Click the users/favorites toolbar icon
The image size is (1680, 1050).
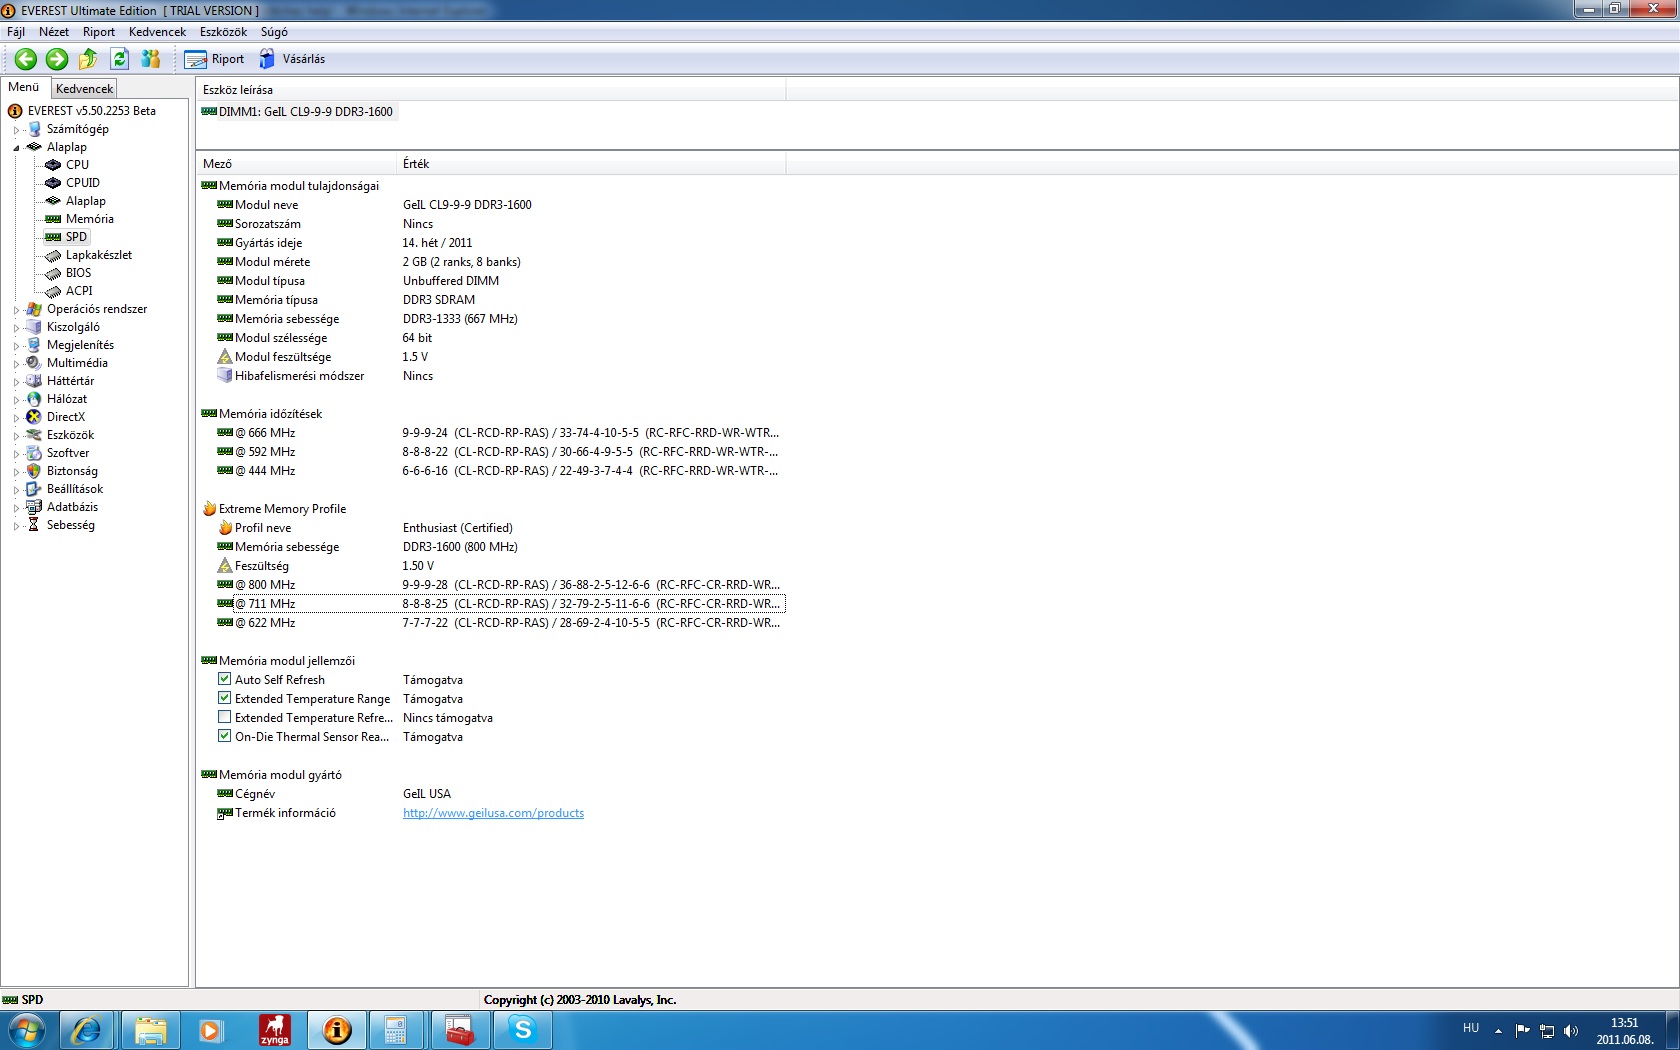(151, 59)
